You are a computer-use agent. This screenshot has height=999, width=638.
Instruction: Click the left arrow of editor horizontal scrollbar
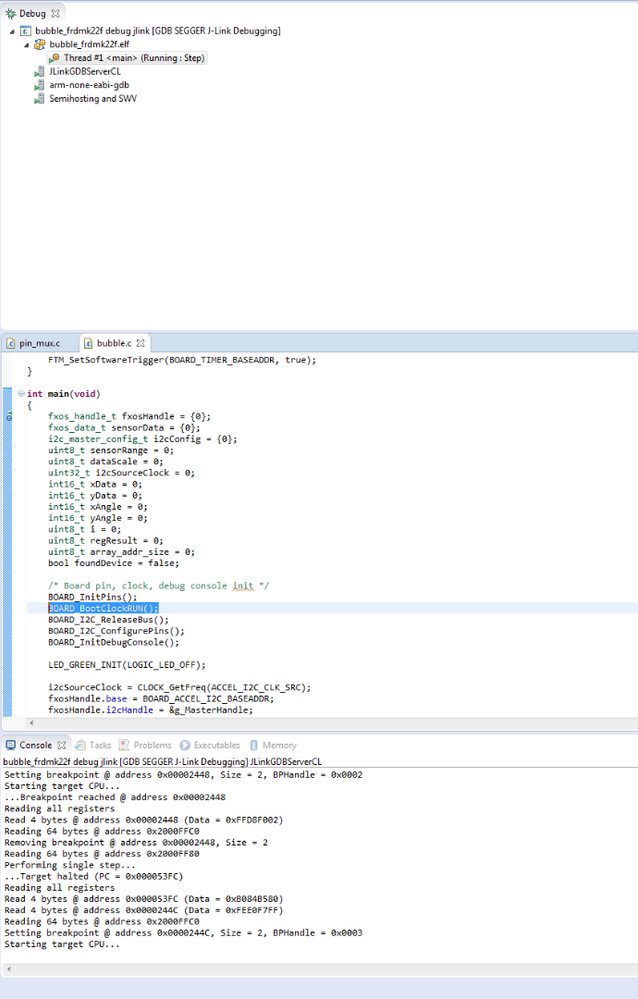tap(31, 723)
